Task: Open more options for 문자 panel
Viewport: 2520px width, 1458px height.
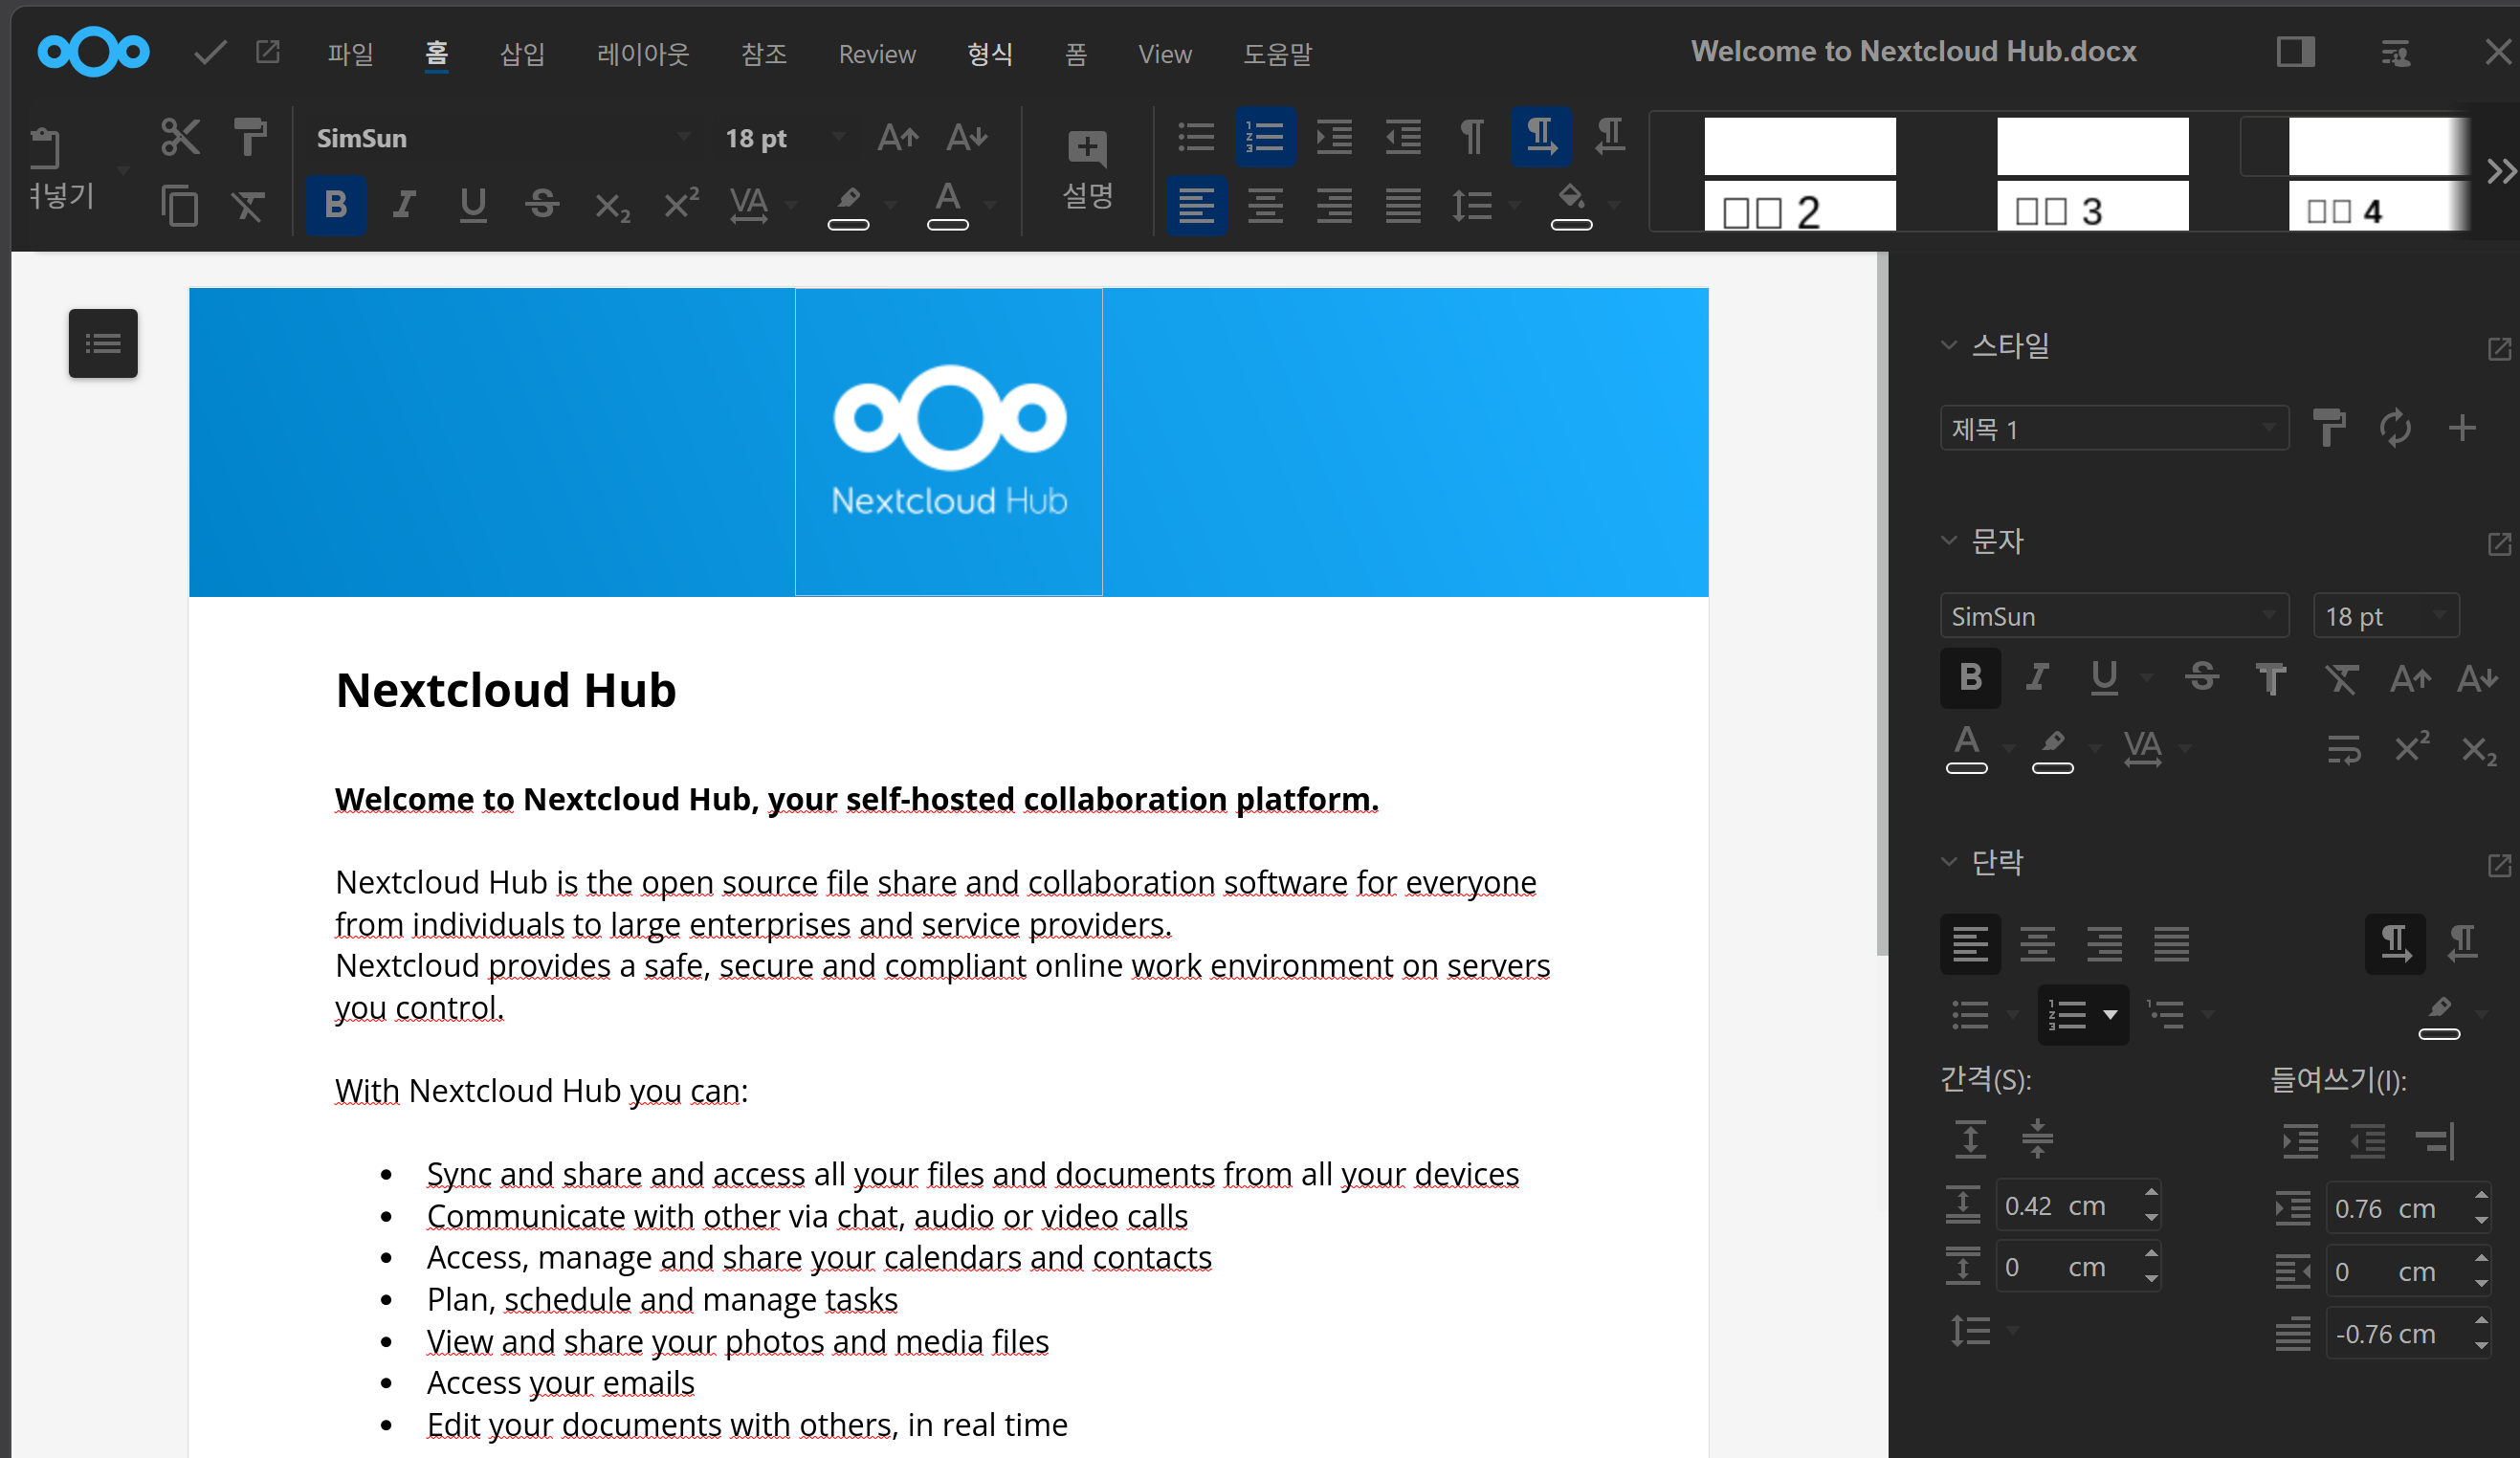Action: coord(2499,544)
